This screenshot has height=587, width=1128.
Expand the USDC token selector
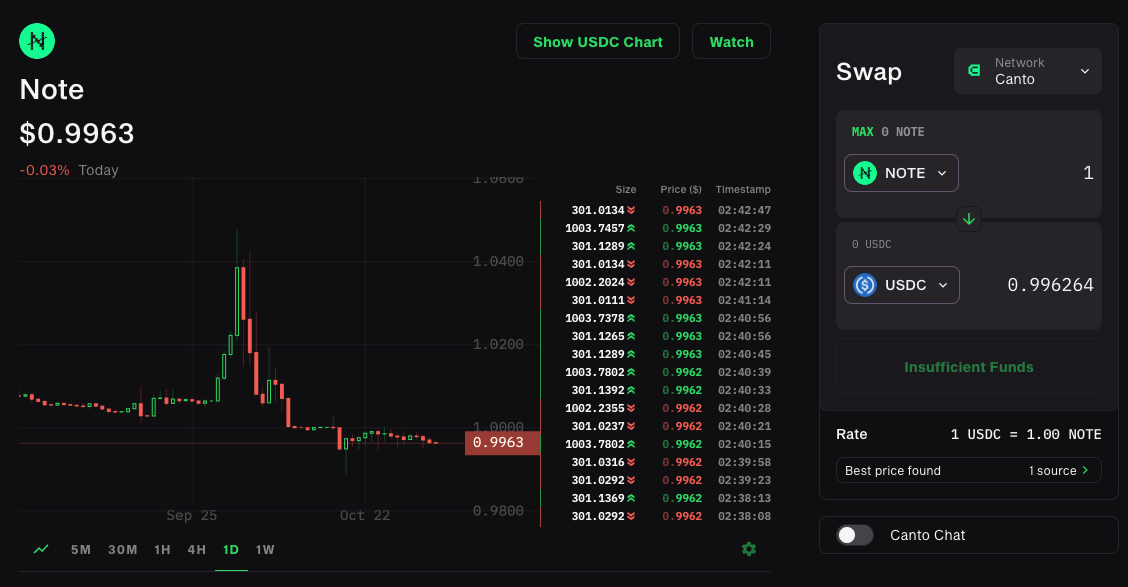[x=902, y=285]
